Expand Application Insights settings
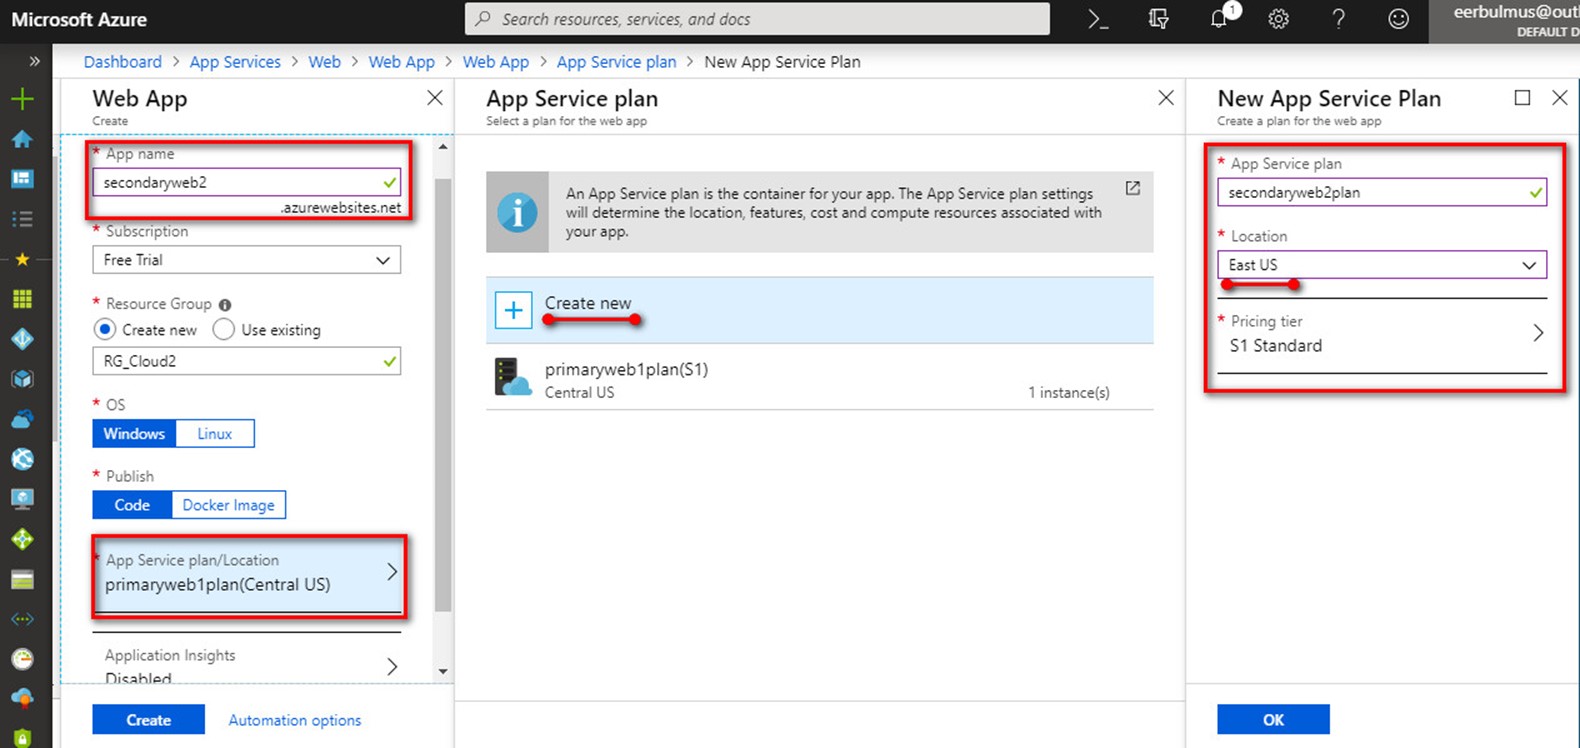This screenshot has width=1580, height=748. click(247, 665)
